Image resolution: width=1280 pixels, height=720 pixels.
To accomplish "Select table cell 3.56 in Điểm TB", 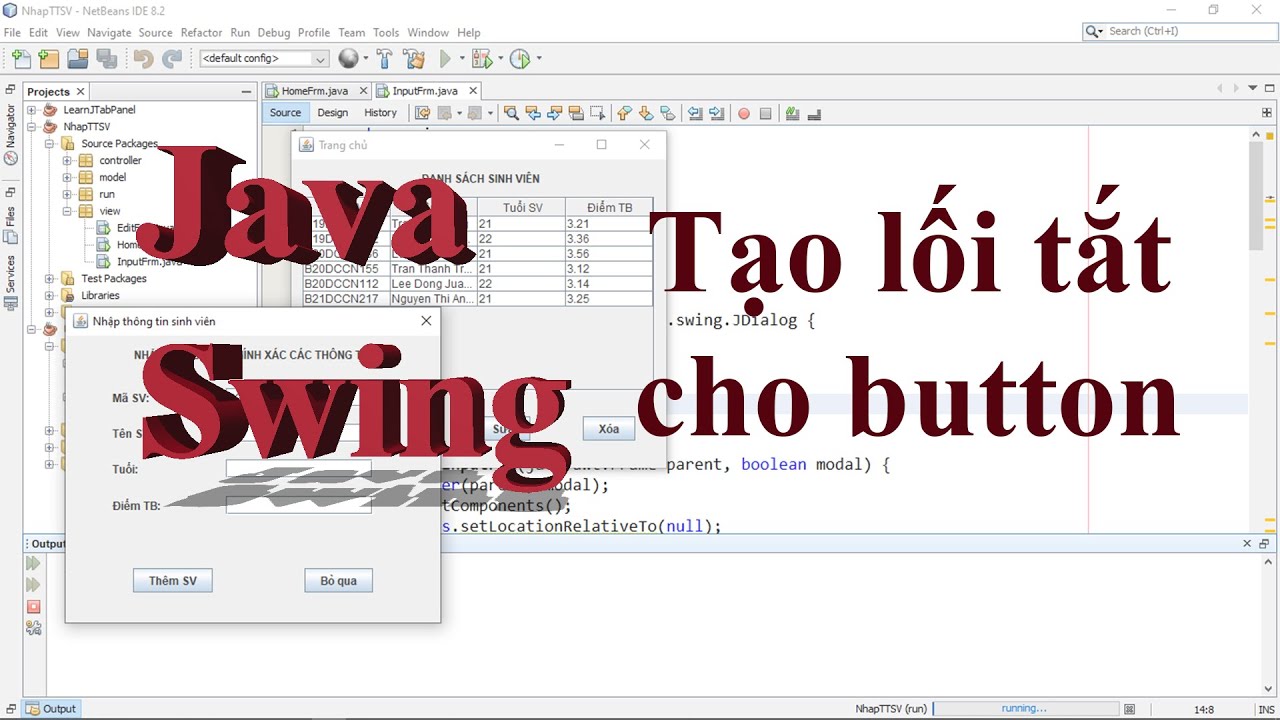I will click(608, 254).
